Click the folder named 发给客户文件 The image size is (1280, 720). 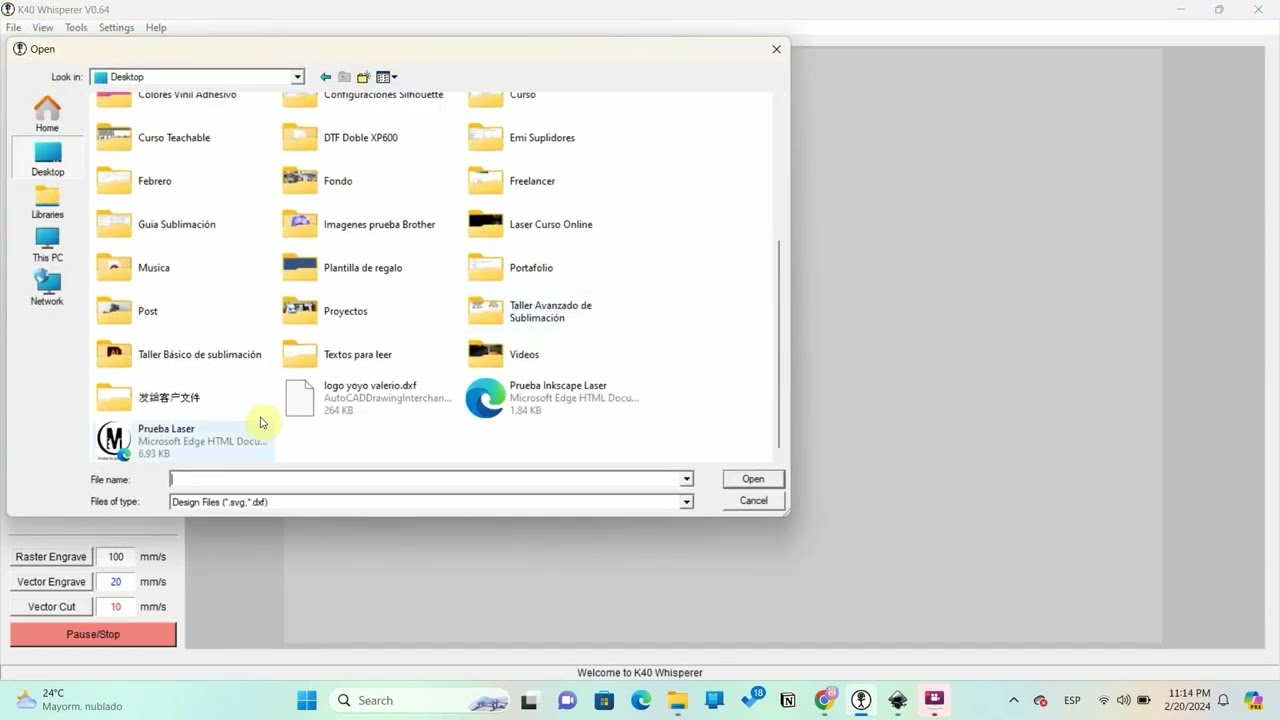pyautogui.click(x=169, y=398)
